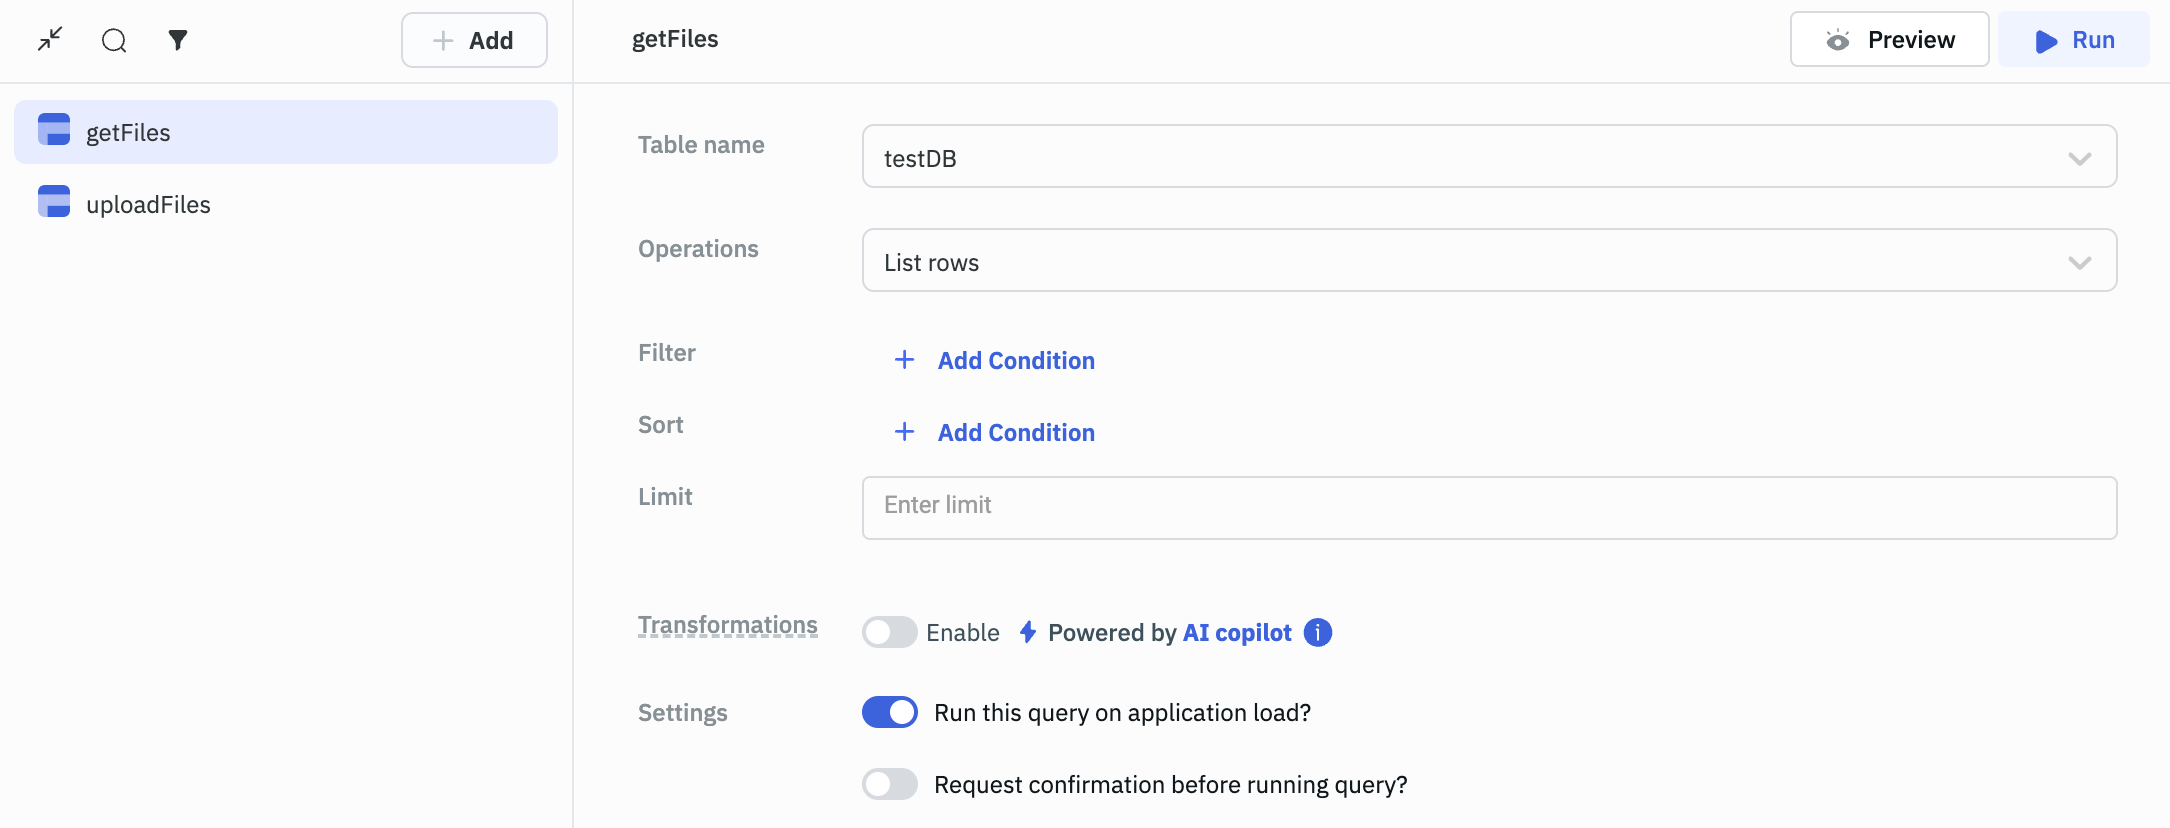Click the uploadFiles database icon
The image size is (2170, 828).
pos(54,202)
